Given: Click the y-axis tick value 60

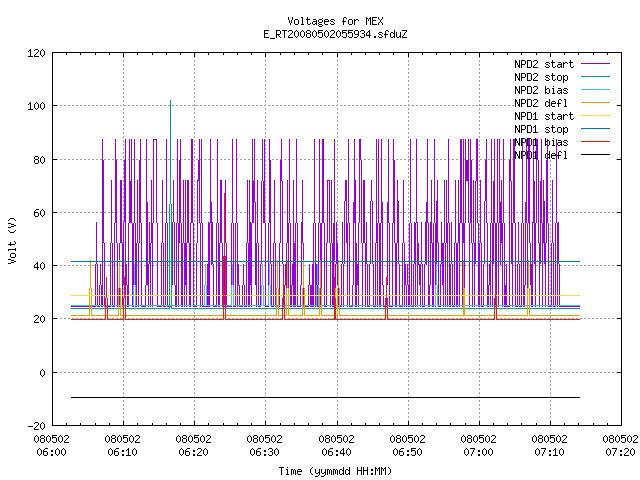Looking at the screenshot, I should click(x=39, y=213).
